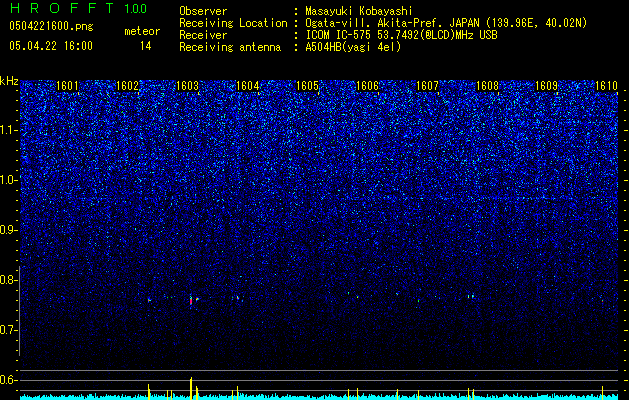Select the observer name Masayuki Kobayashi
Image resolution: width=629 pixels, height=400 pixels.
coord(359,12)
